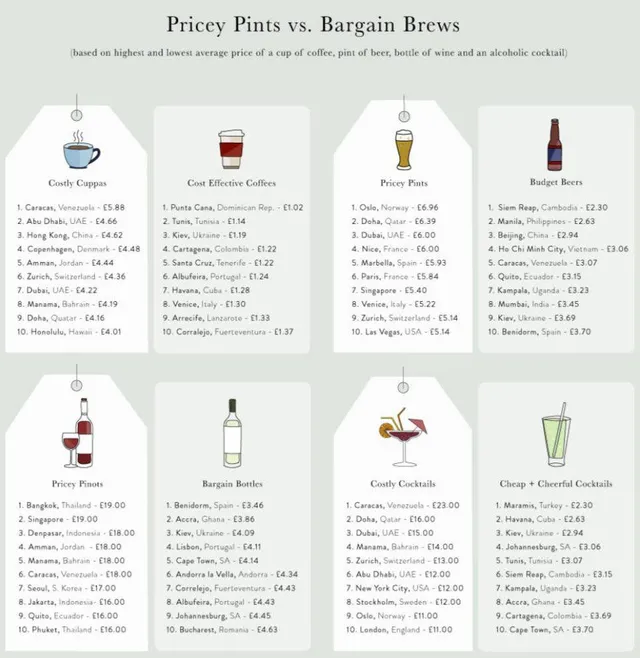
Task: Click the subtitle text under the title
Action: click(x=319, y=52)
